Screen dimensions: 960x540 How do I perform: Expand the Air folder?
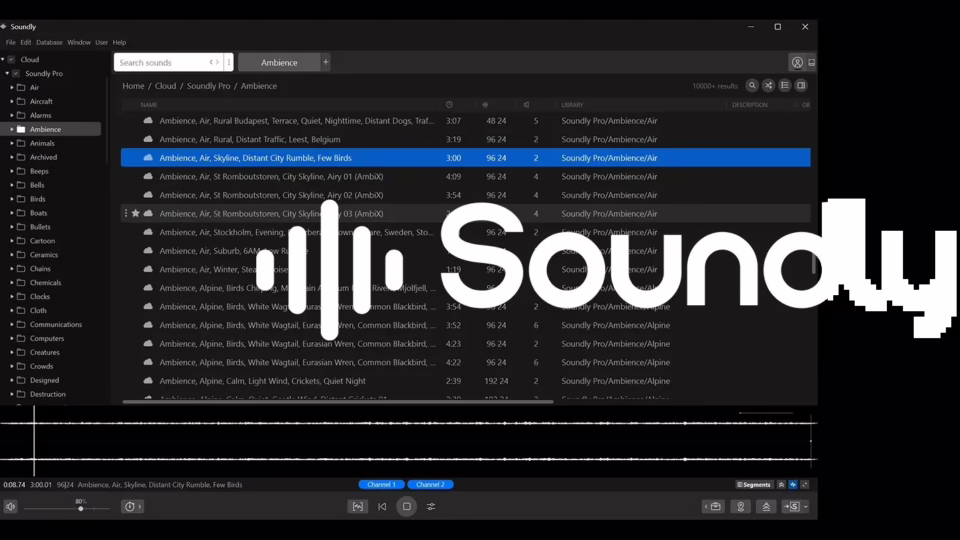12,88
